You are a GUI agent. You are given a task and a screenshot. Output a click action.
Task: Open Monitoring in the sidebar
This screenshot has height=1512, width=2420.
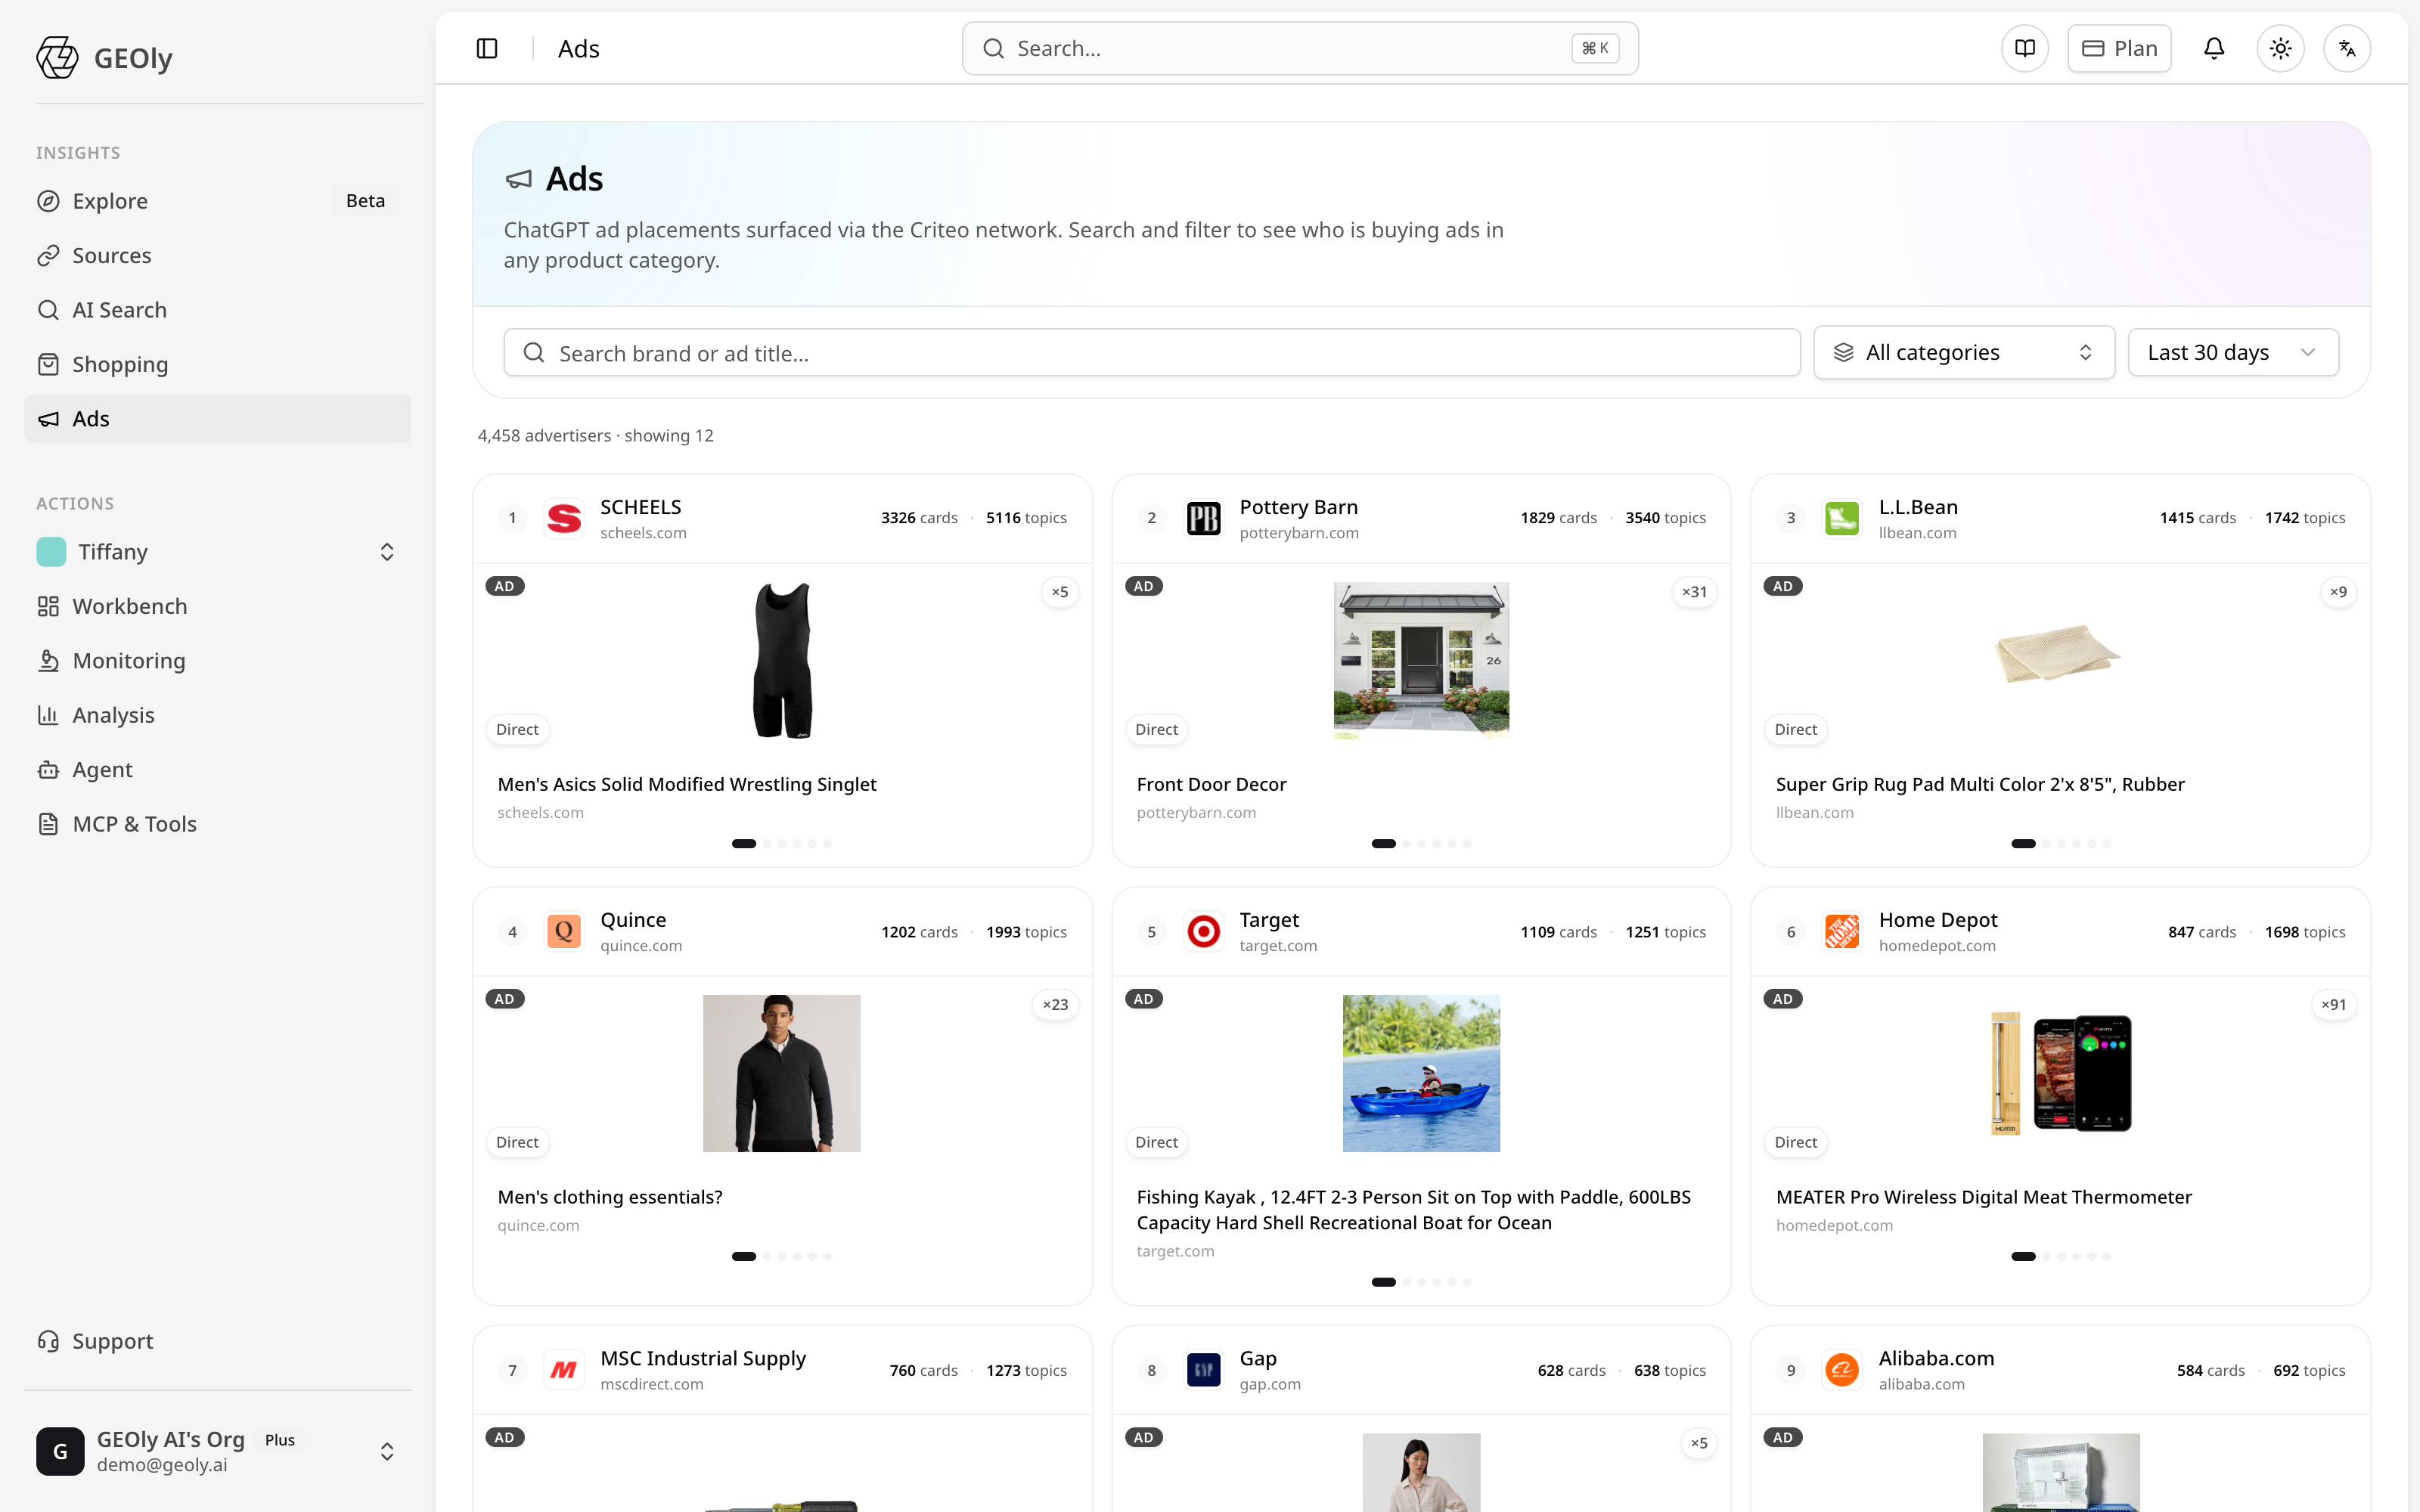217,660
